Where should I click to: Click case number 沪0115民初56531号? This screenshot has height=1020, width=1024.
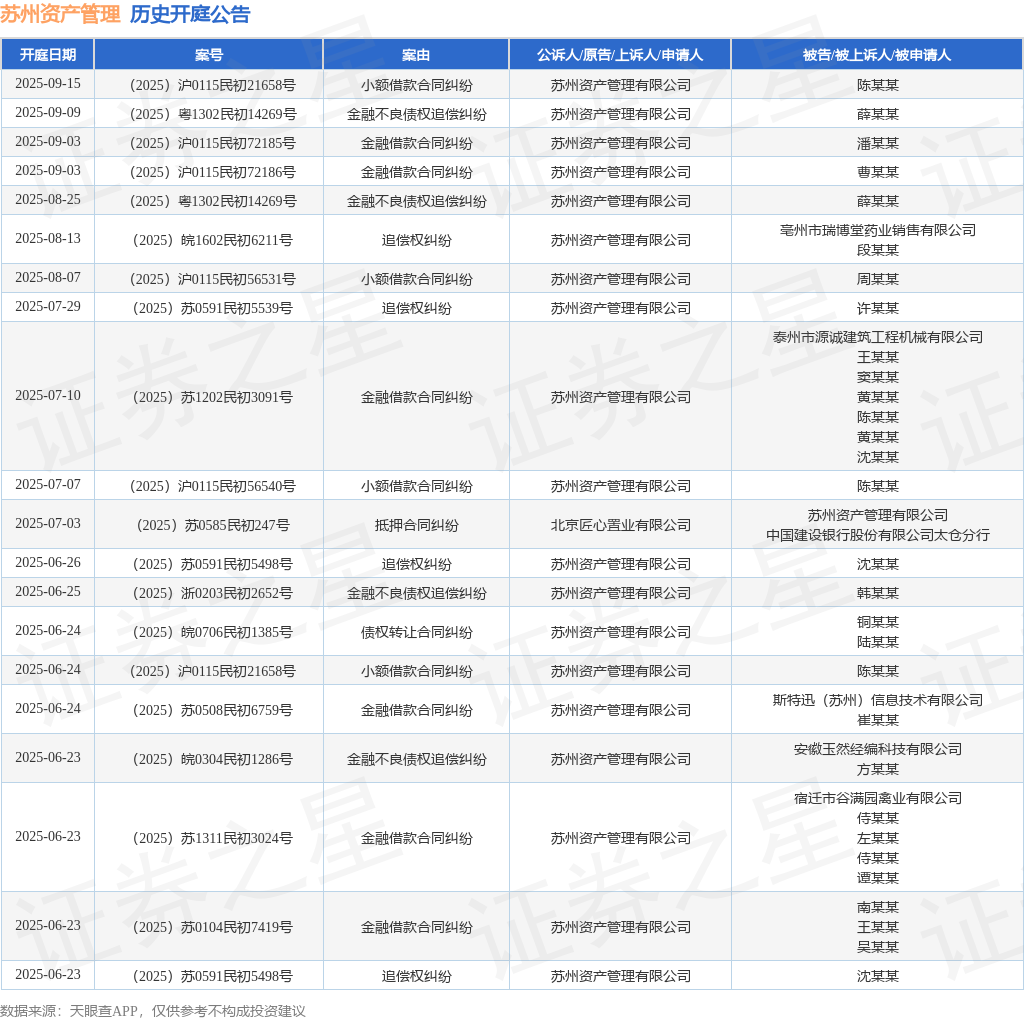213,279
